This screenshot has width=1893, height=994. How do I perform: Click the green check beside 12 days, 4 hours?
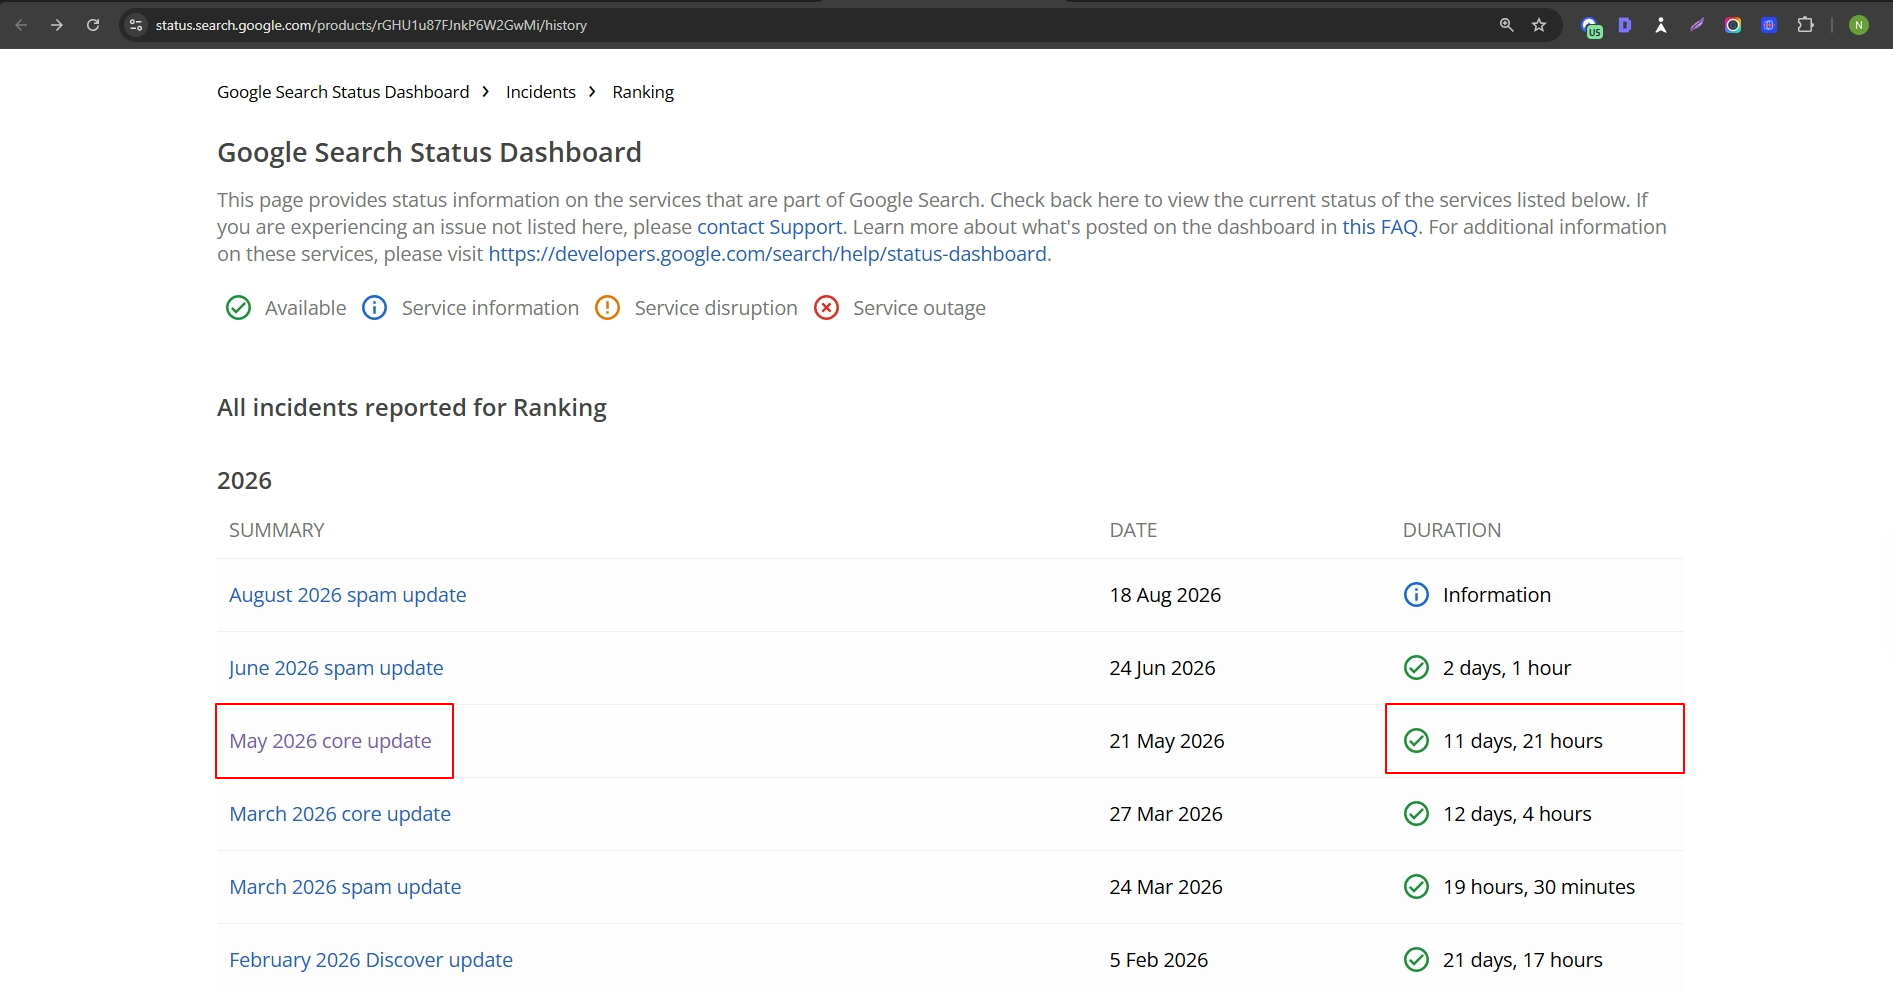(x=1416, y=814)
